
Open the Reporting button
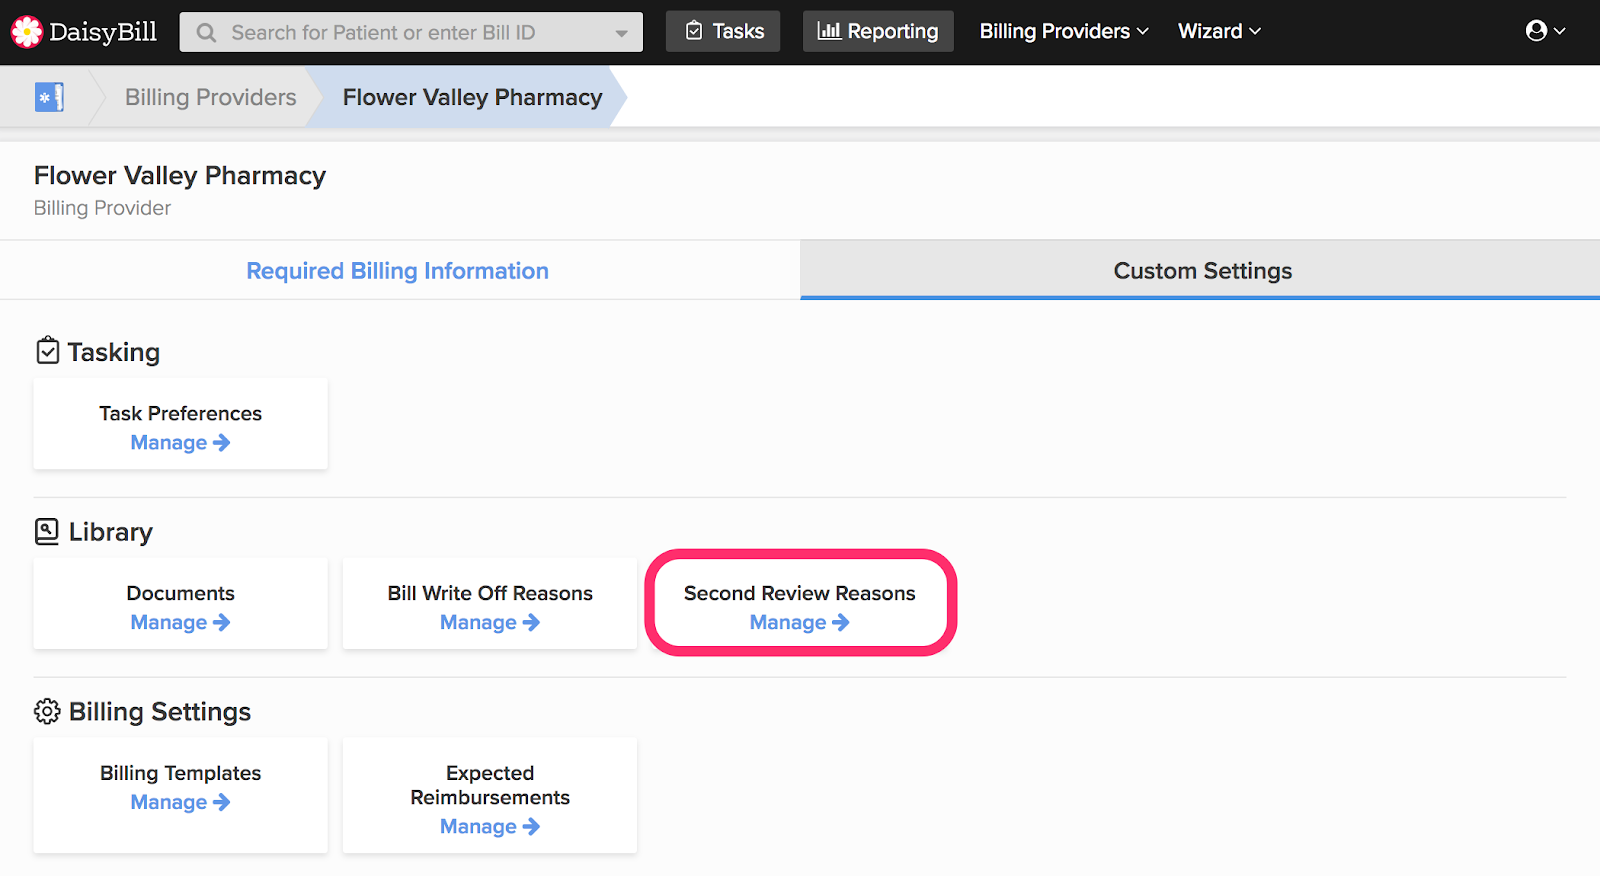pos(878,31)
